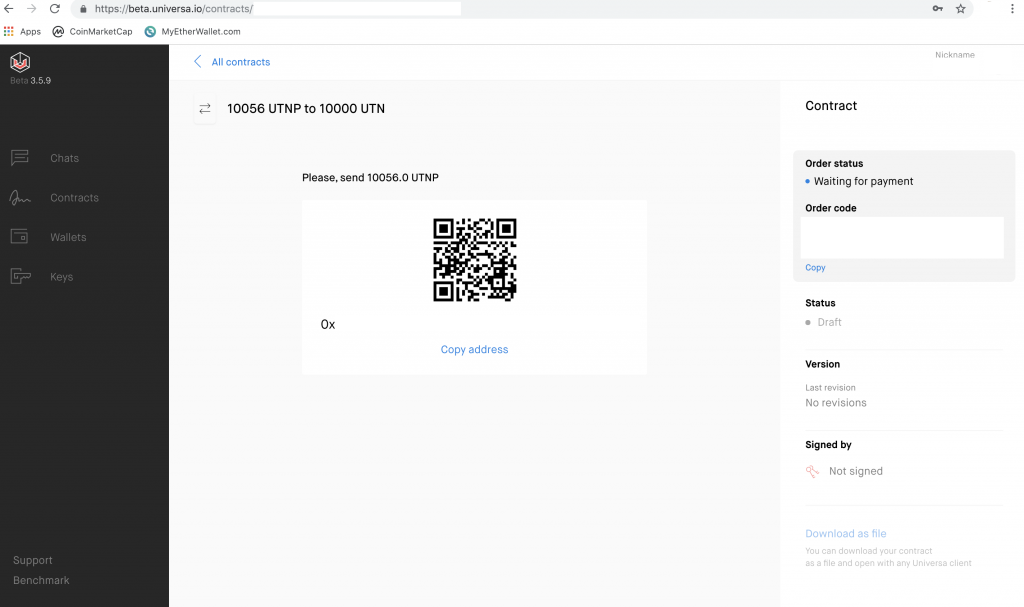Copy the order code
Viewport: 1024px width, 607px height.
point(815,268)
